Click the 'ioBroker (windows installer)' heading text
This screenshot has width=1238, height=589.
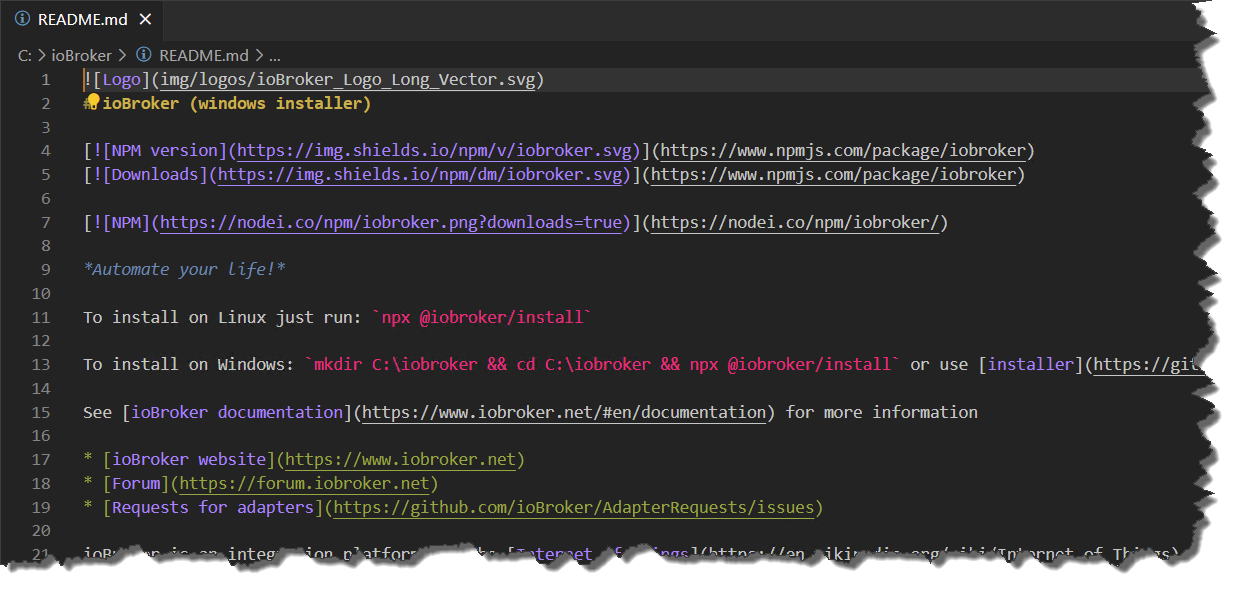tap(237, 104)
